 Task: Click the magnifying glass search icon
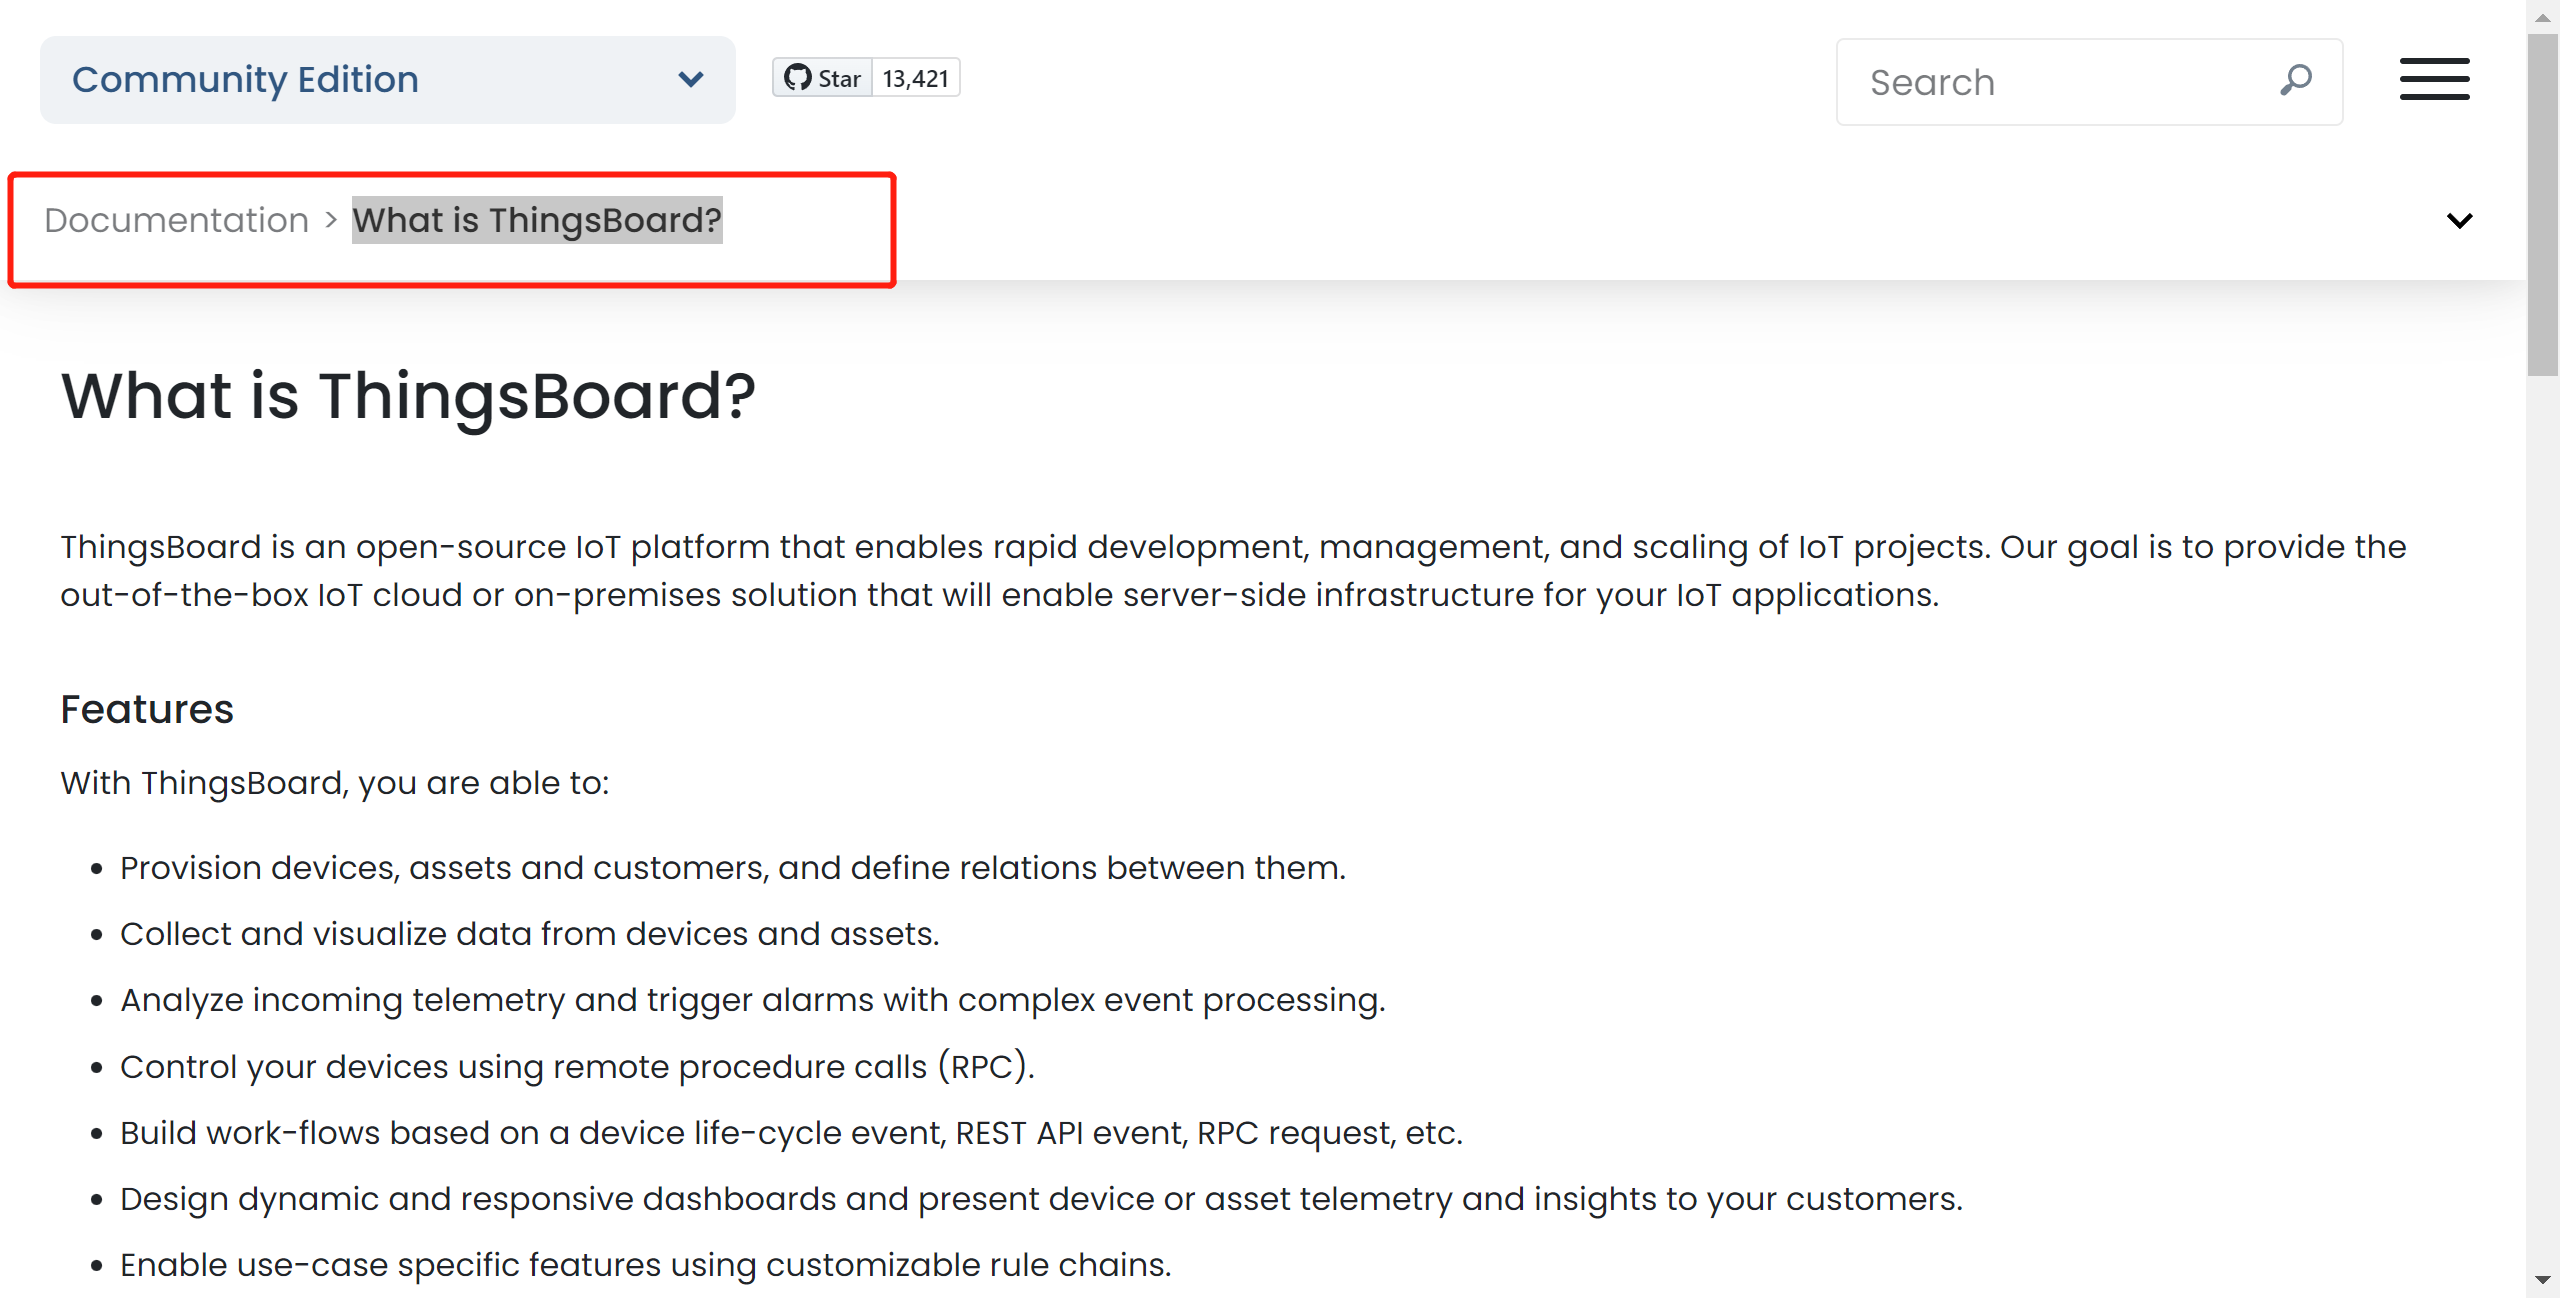tap(2296, 80)
